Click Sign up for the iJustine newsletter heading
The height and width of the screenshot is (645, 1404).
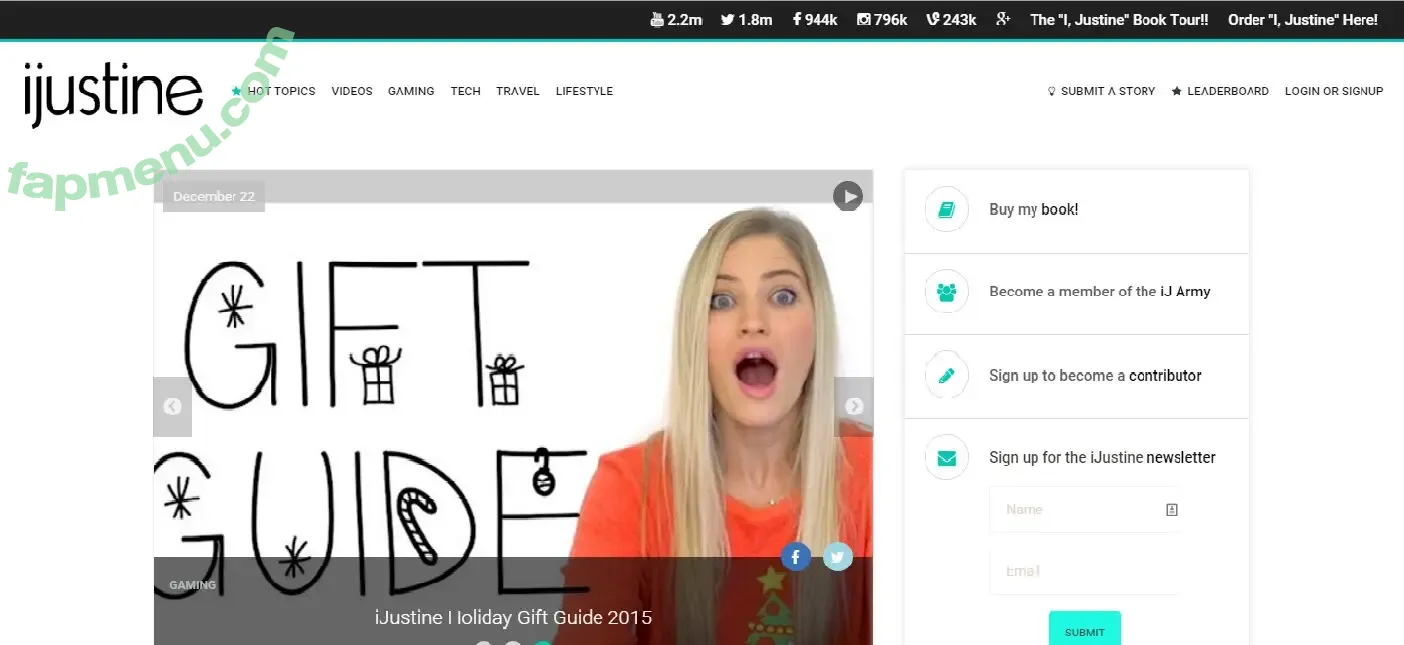pos(1102,458)
